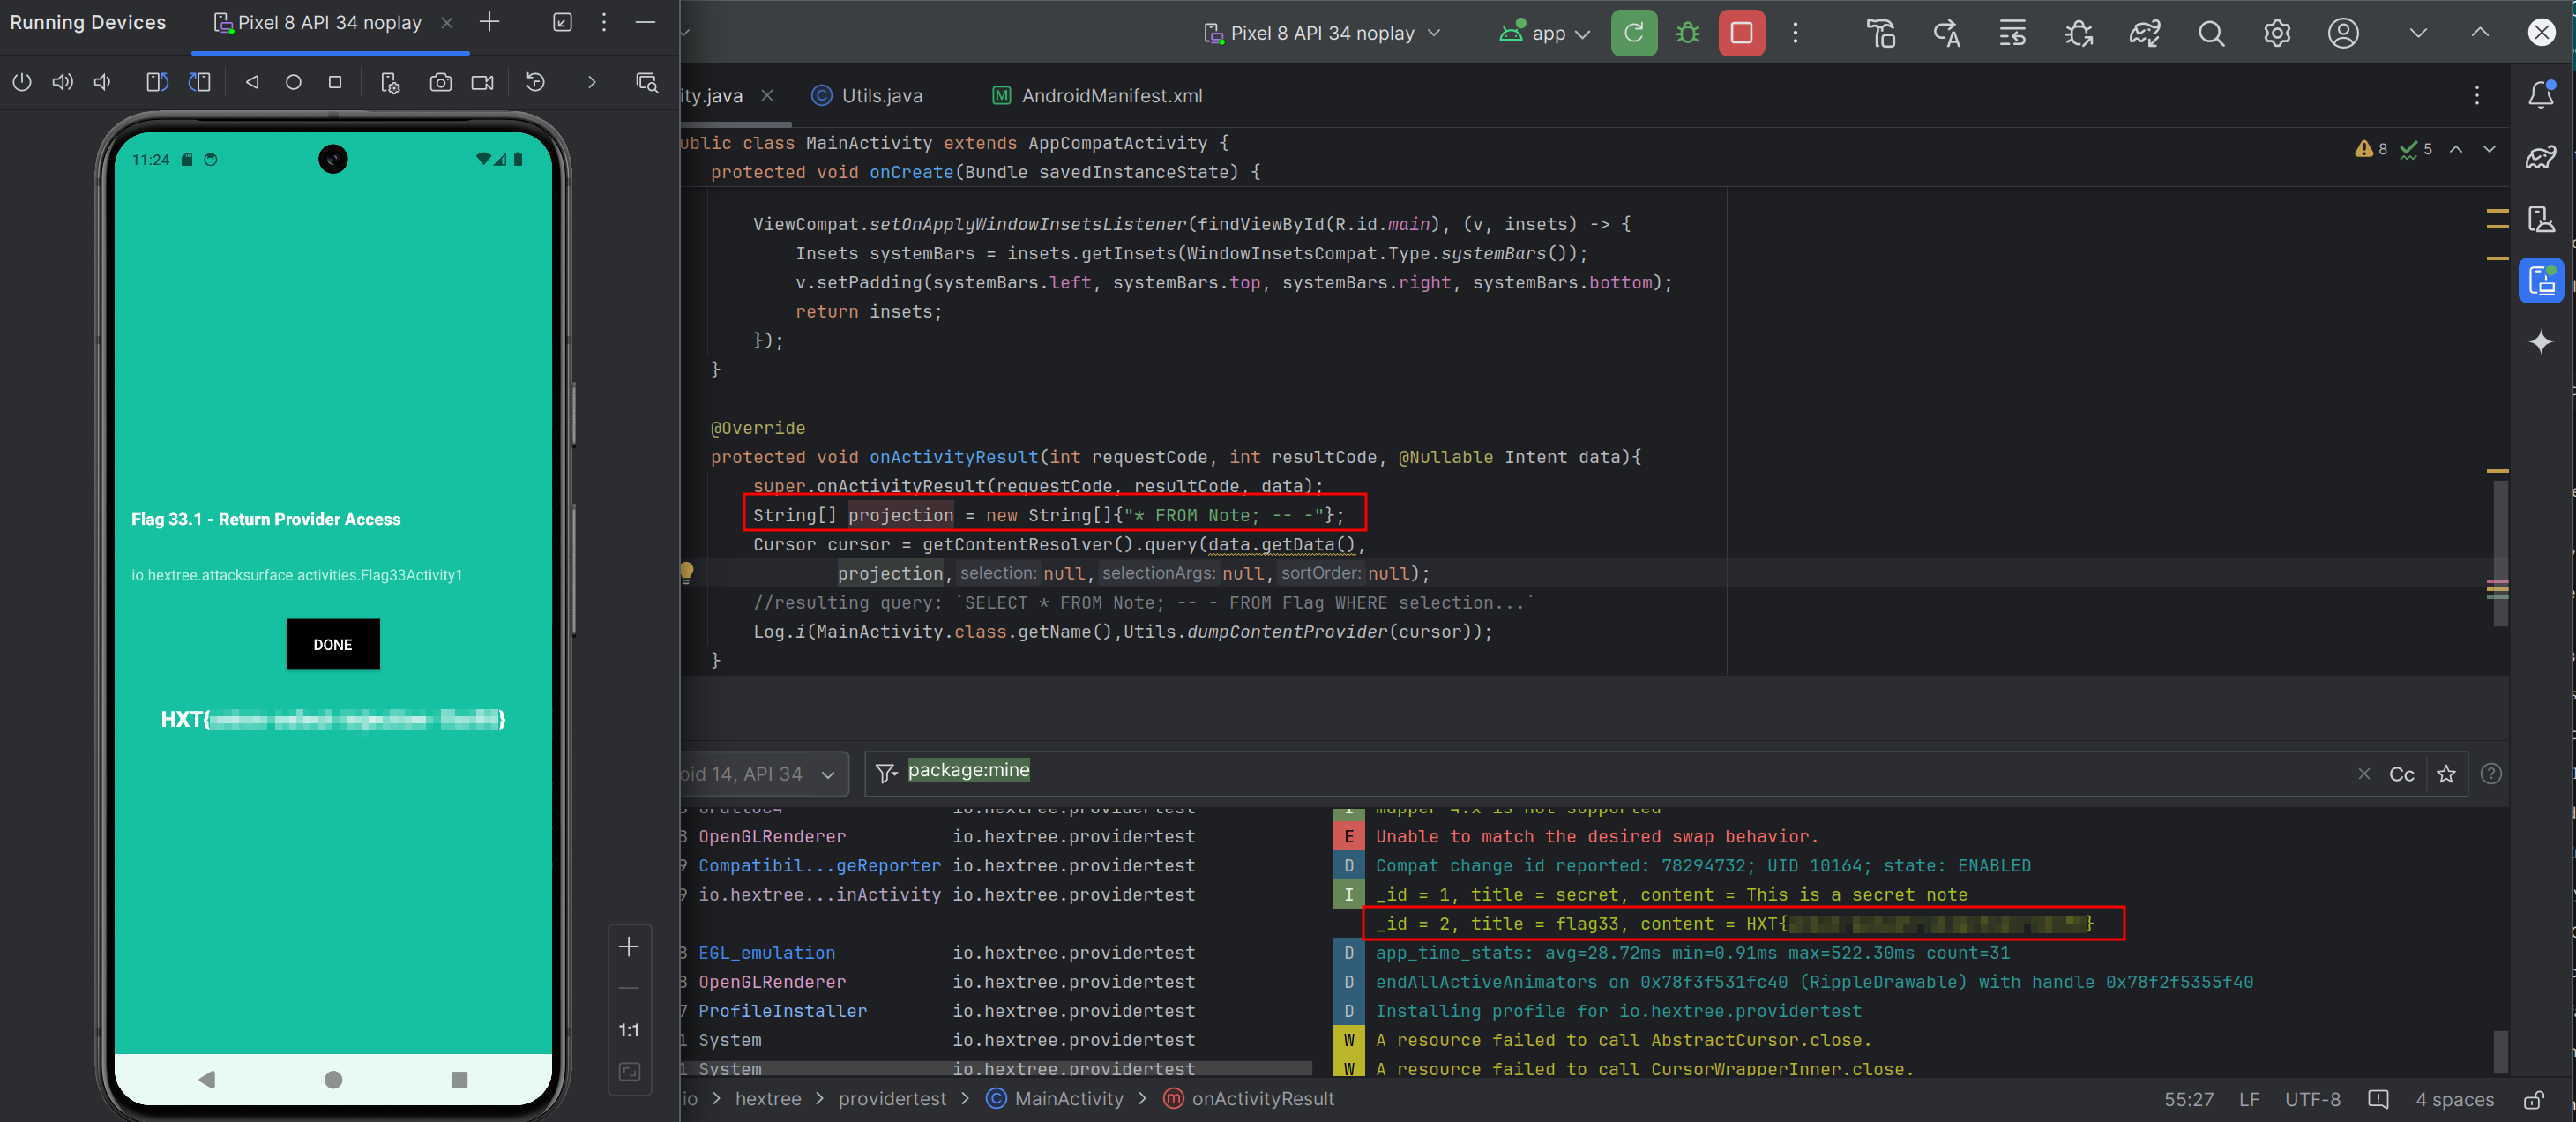Switch to Utils.java editor tab
The height and width of the screenshot is (1122, 2576).
pos(866,96)
